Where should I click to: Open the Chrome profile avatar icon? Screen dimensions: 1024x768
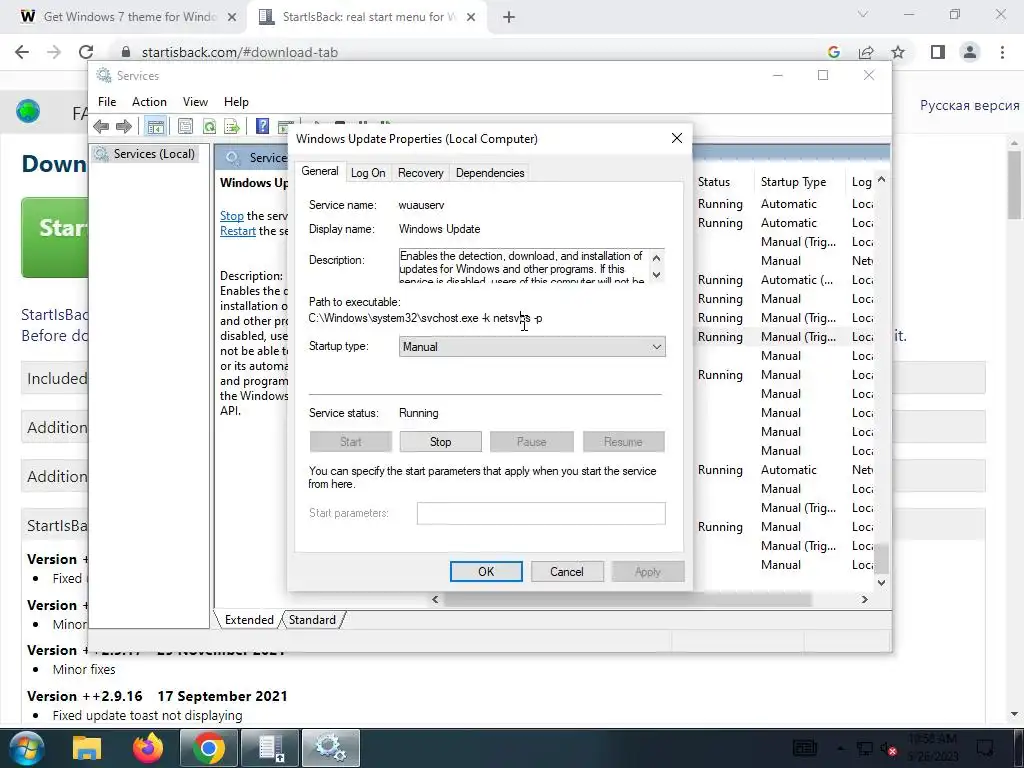[x=970, y=52]
